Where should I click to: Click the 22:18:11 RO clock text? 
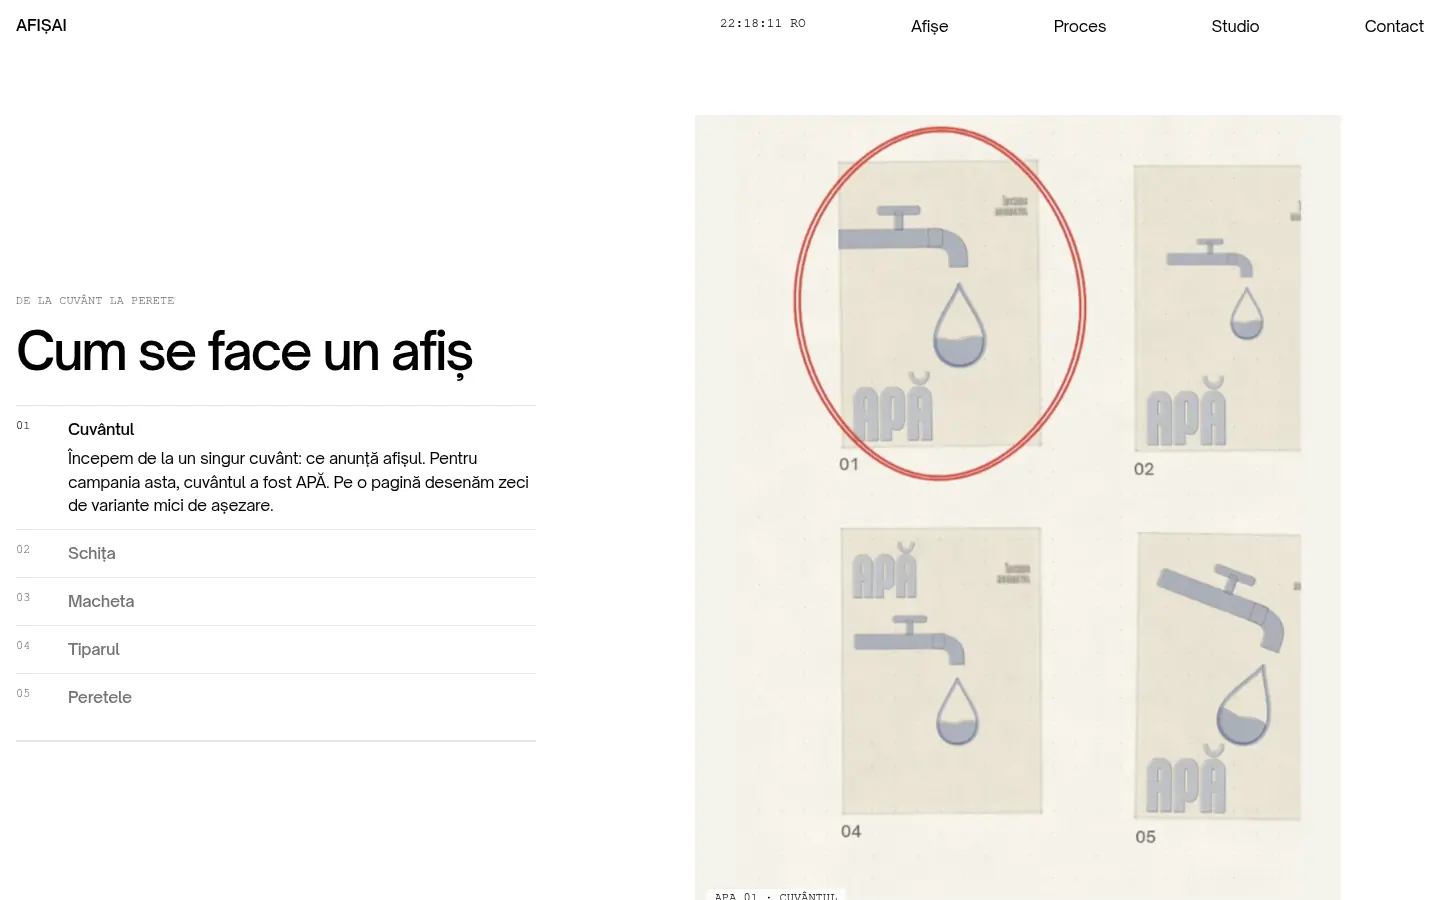point(762,23)
